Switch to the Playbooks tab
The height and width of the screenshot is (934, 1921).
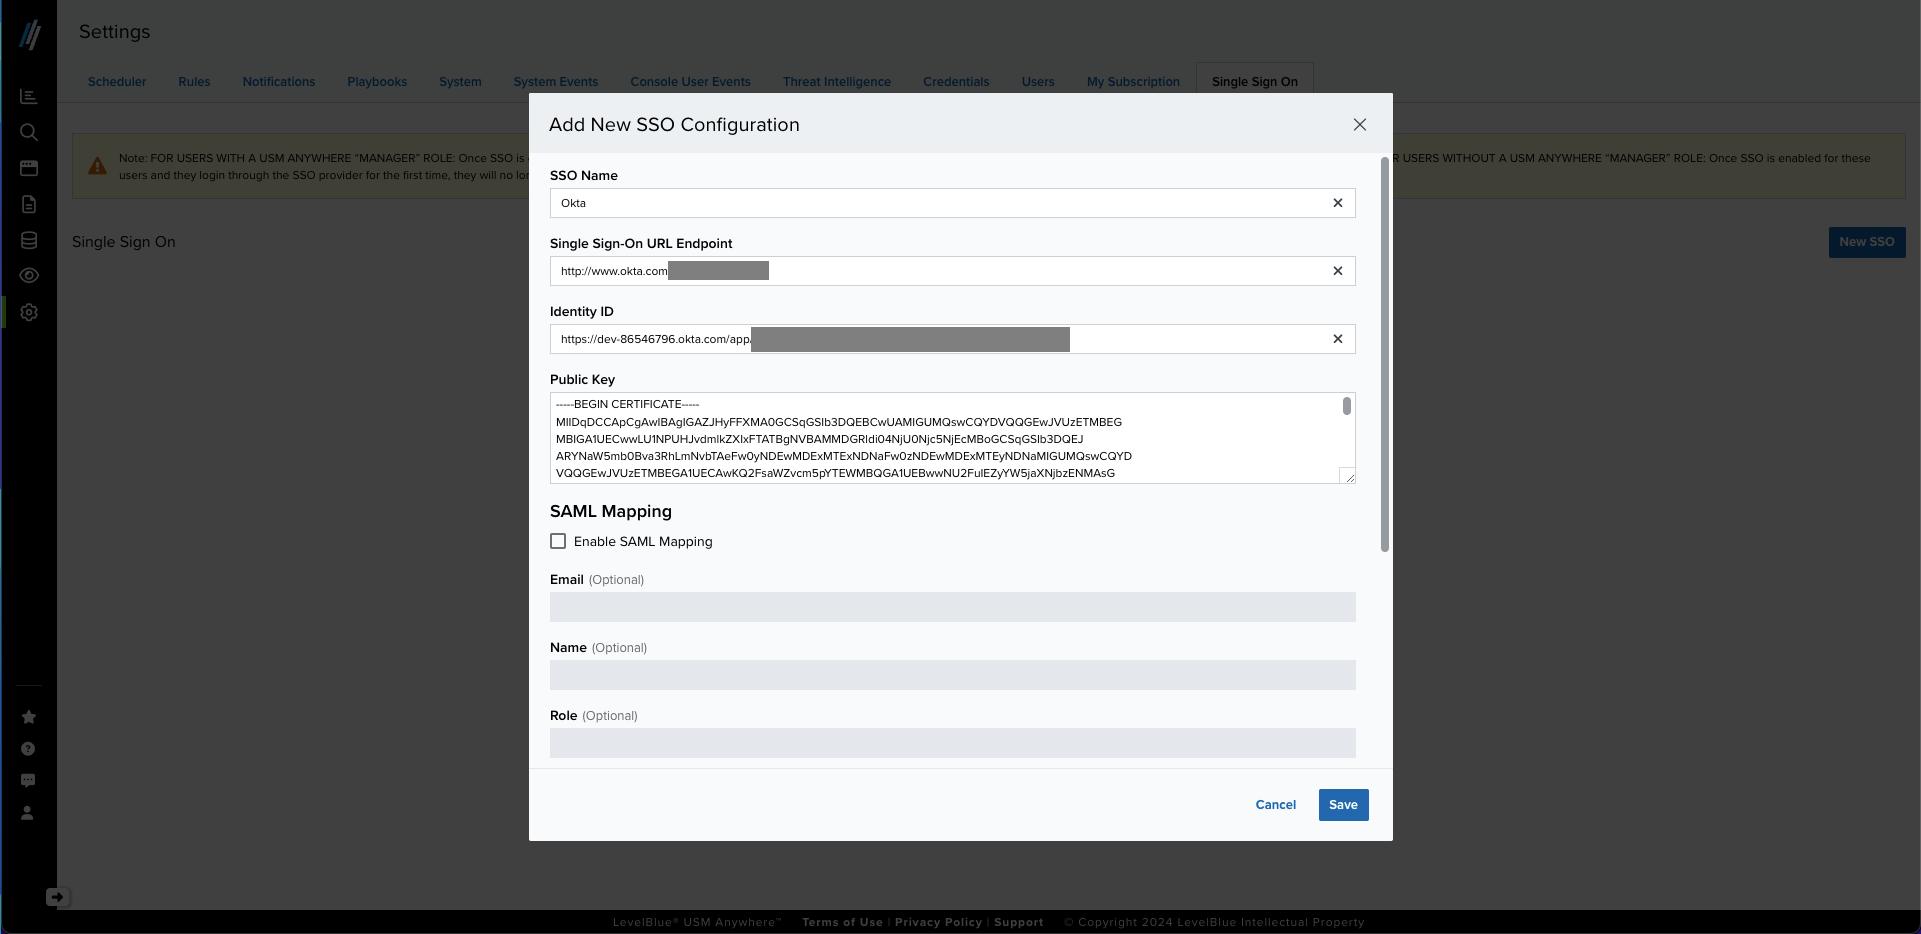click(377, 82)
